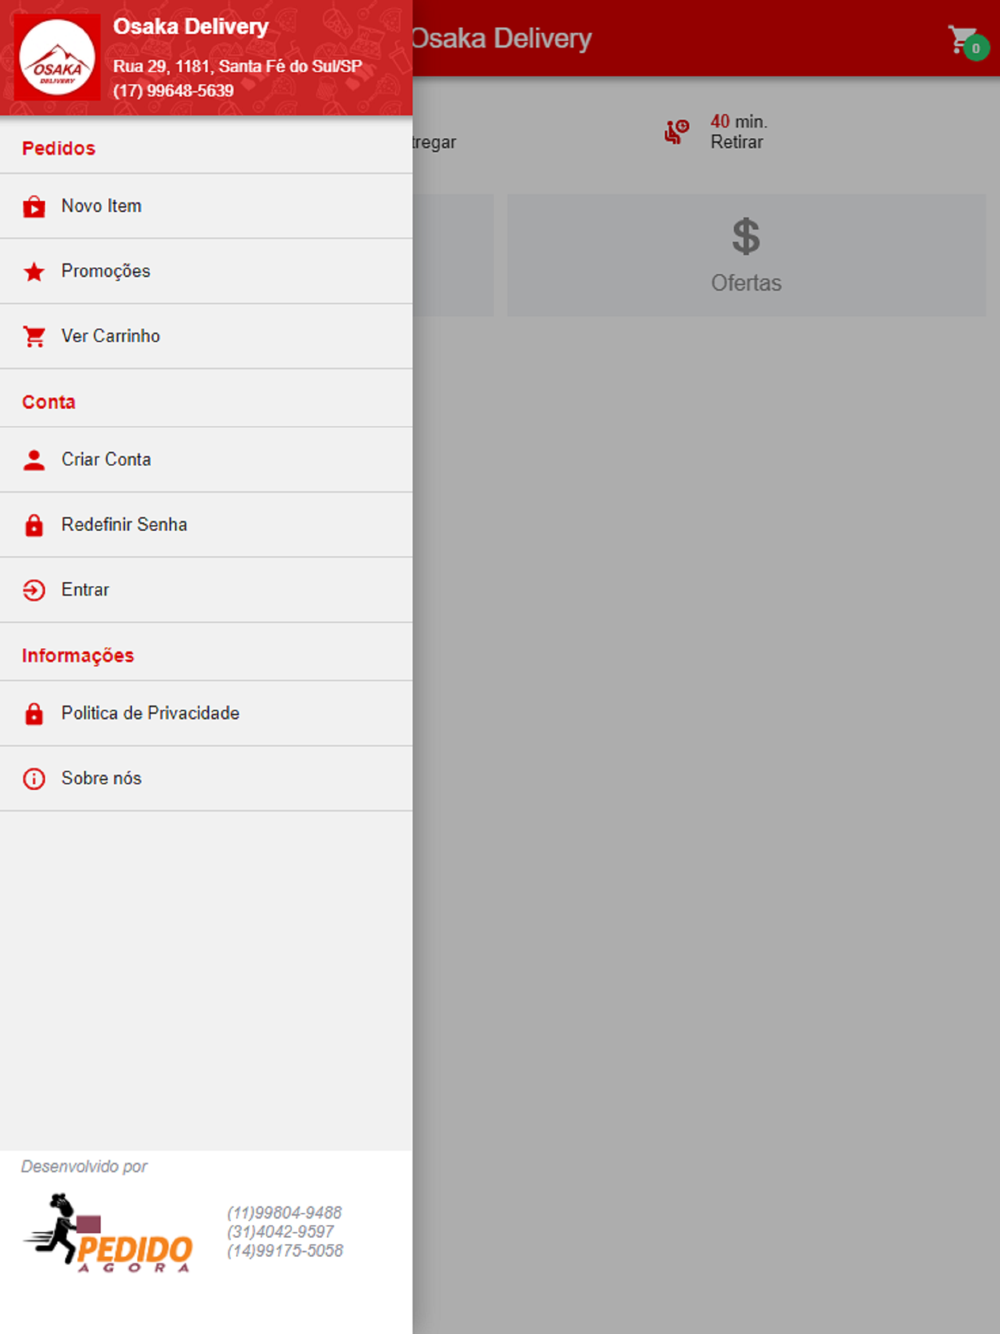Image resolution: width=1000 pixels, height=1334 pixels.
Task: Click the star icon for Promoções
Action: [34, 272]
